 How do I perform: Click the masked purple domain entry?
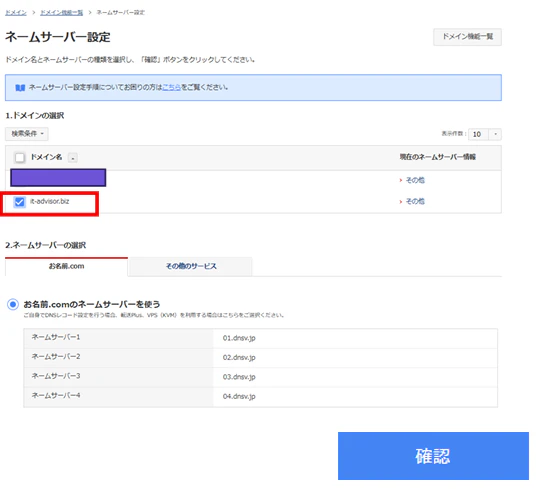coord(58,178)
